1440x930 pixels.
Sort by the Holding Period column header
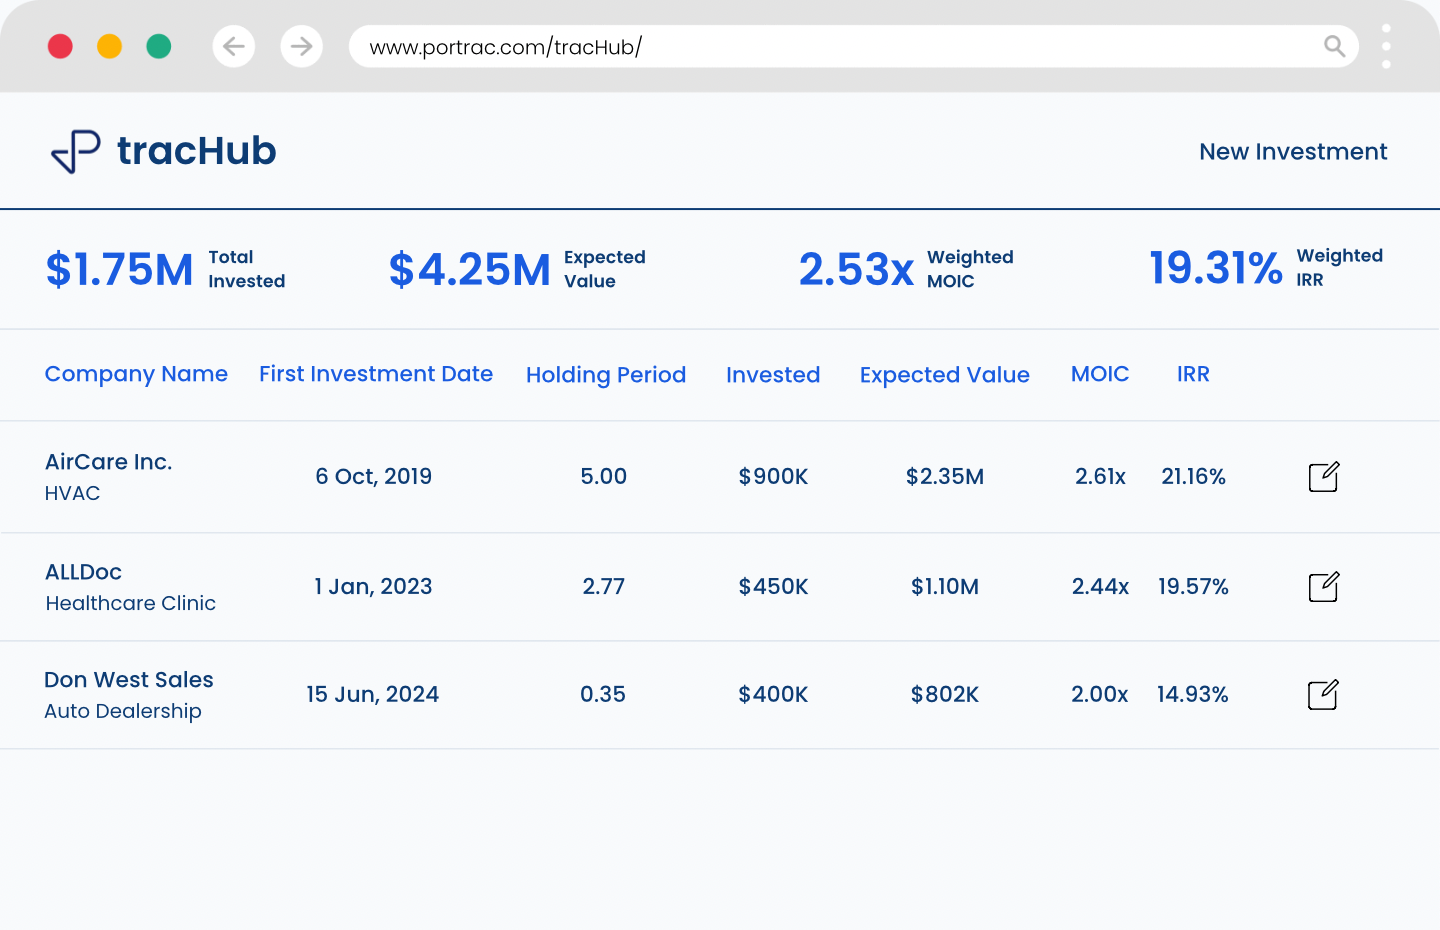(x=606, y=375)
